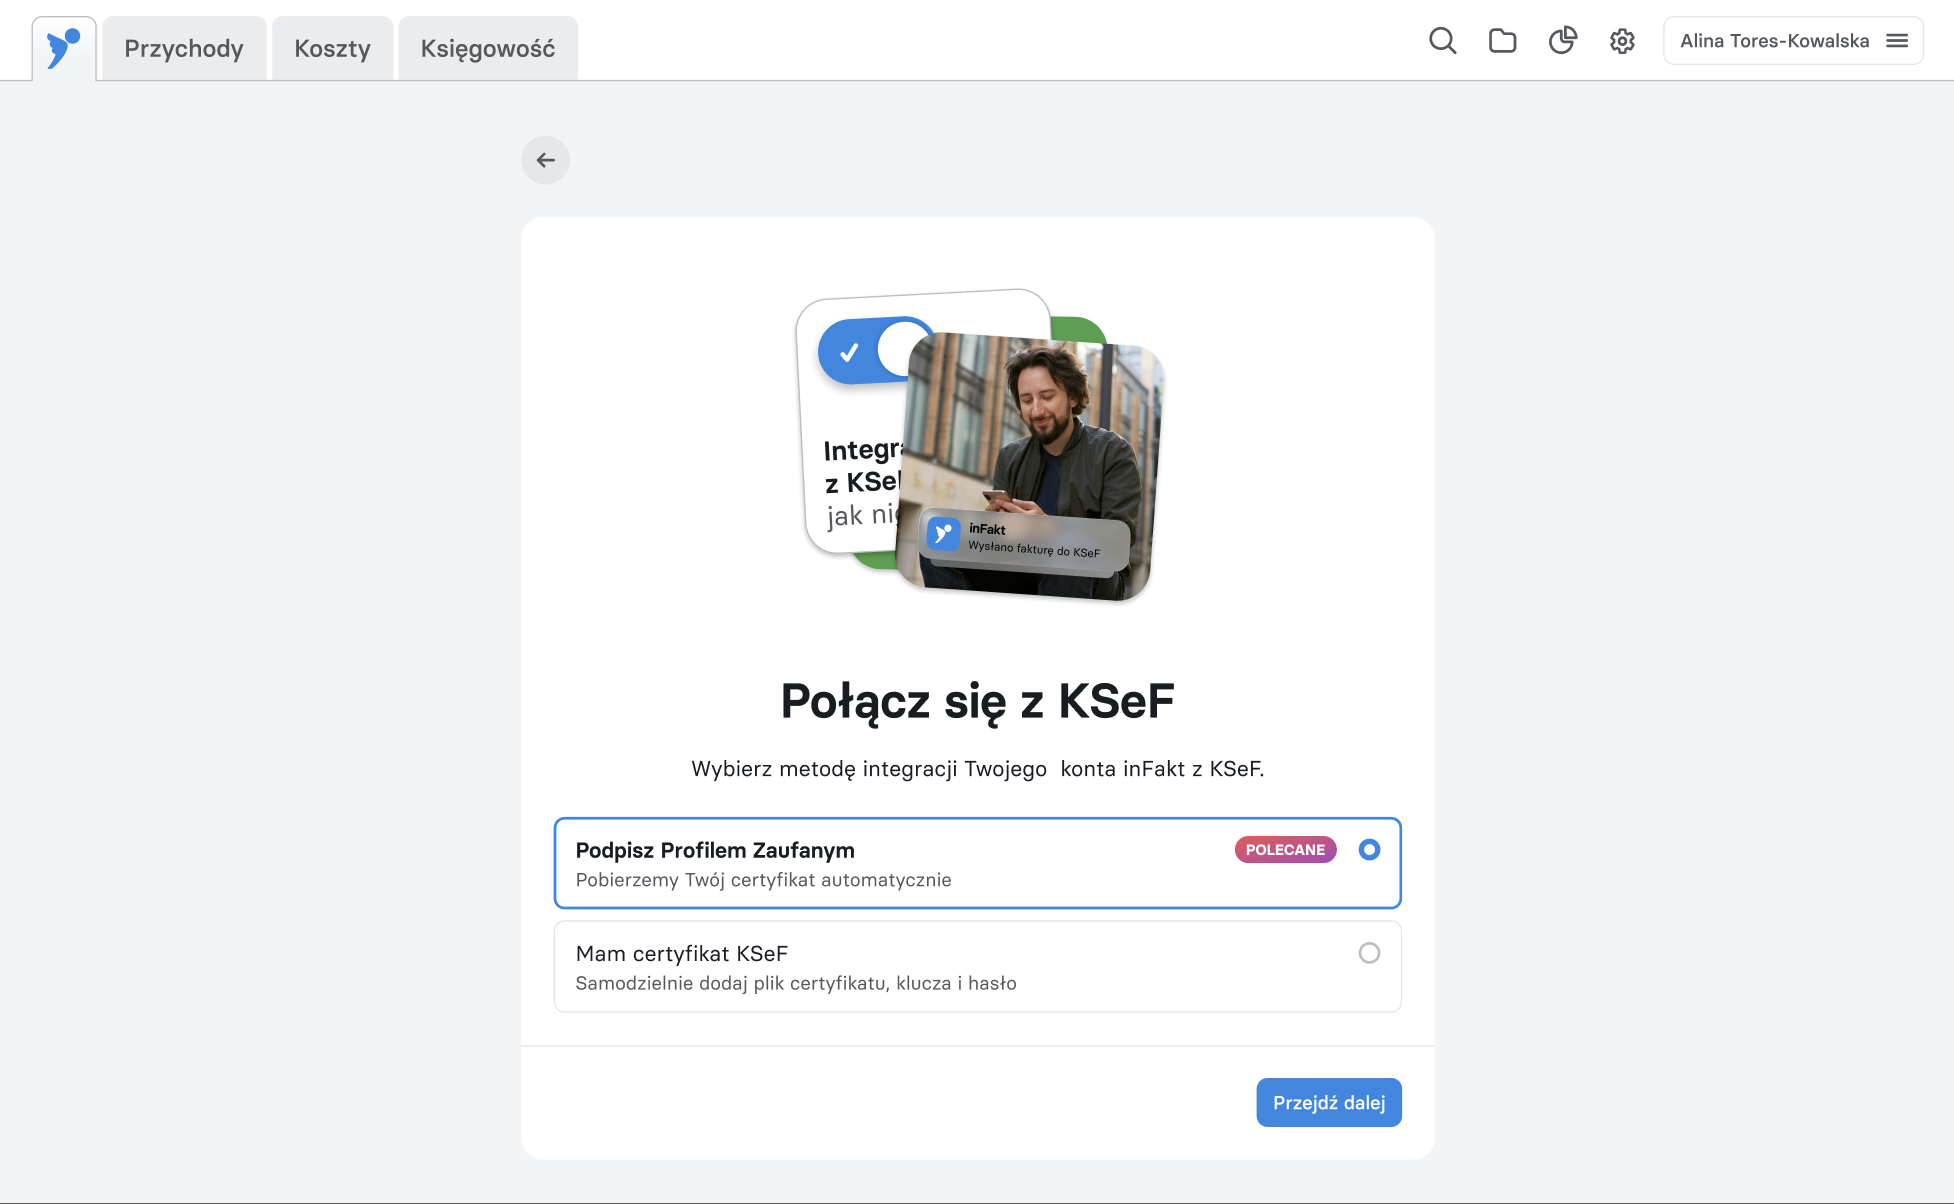Choose the Podpisz Profilem Zaufanym option card

(977, 863)
